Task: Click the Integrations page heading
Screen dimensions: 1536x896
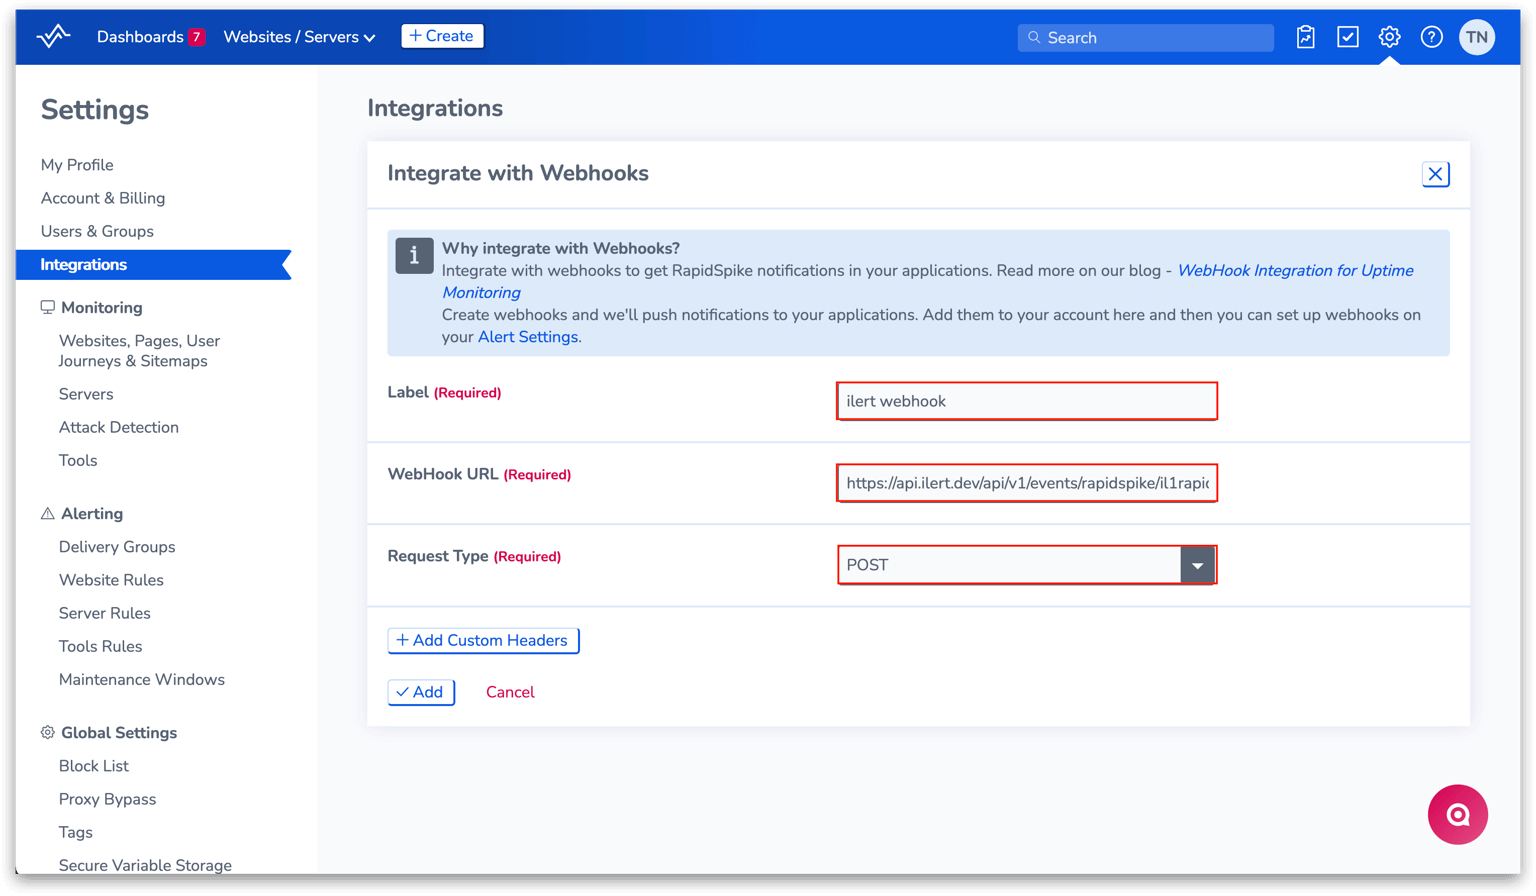Action: pyautogui.click(x=435, y=108)
